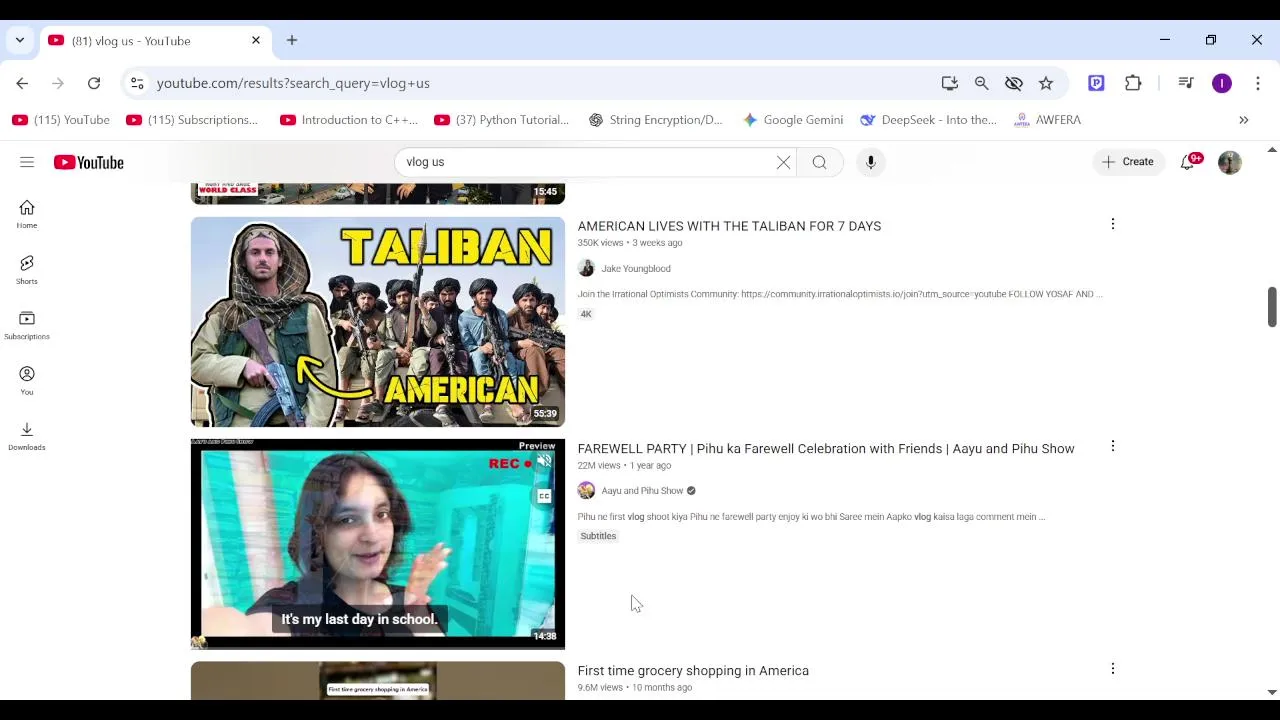Open the Extensions puzzle menu
This screenshot has height=720, width=1280.
click(x=1133, y=83)
